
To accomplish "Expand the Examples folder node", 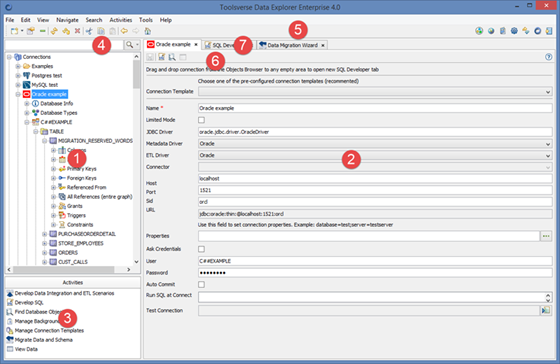I will point(18,66).
